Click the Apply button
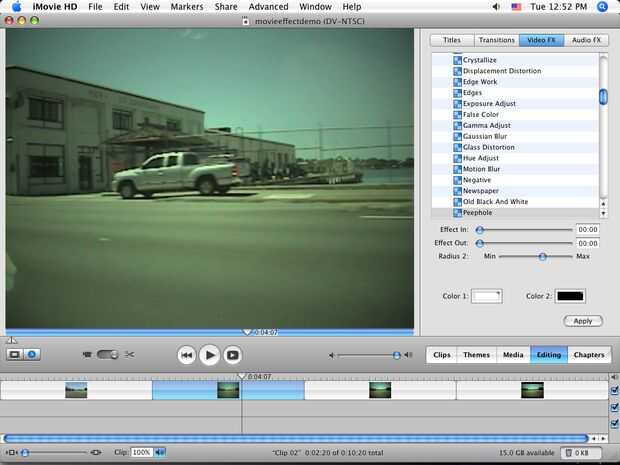The width and height of the screenshot is (620, 465). (x=582, y=321)
